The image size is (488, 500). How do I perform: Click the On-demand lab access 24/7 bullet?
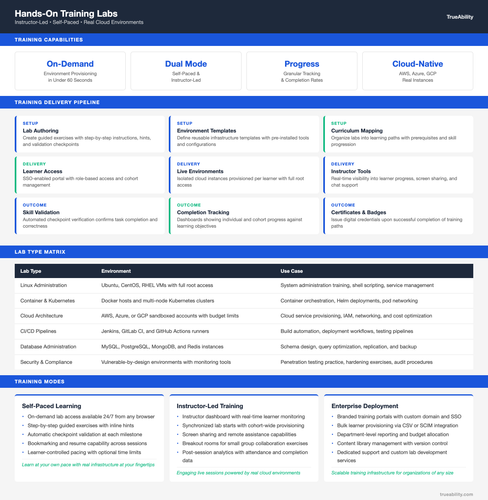click(91, 417)
